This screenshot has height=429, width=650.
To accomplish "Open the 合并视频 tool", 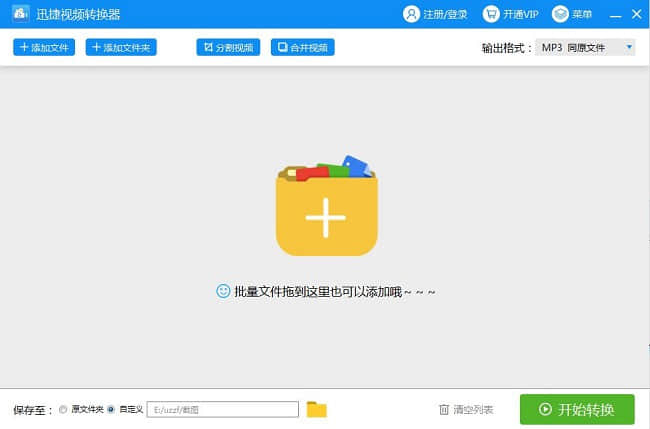I will pyautogui.click(x=303, y=47).
